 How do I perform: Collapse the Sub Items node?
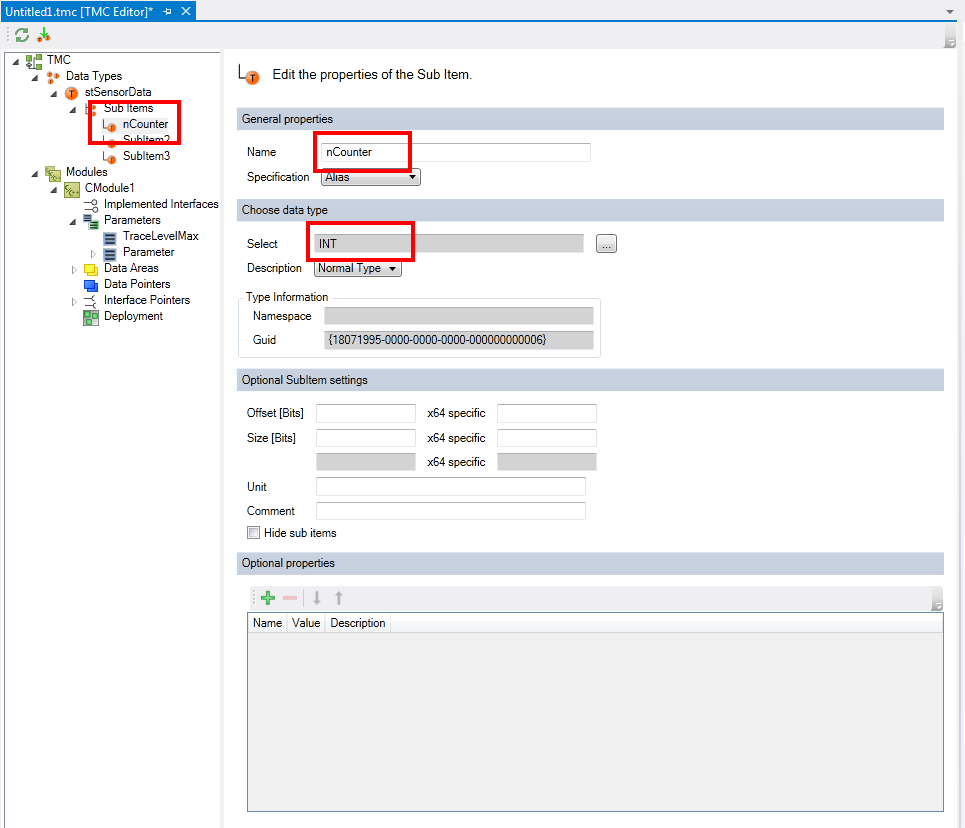(73, 110)
